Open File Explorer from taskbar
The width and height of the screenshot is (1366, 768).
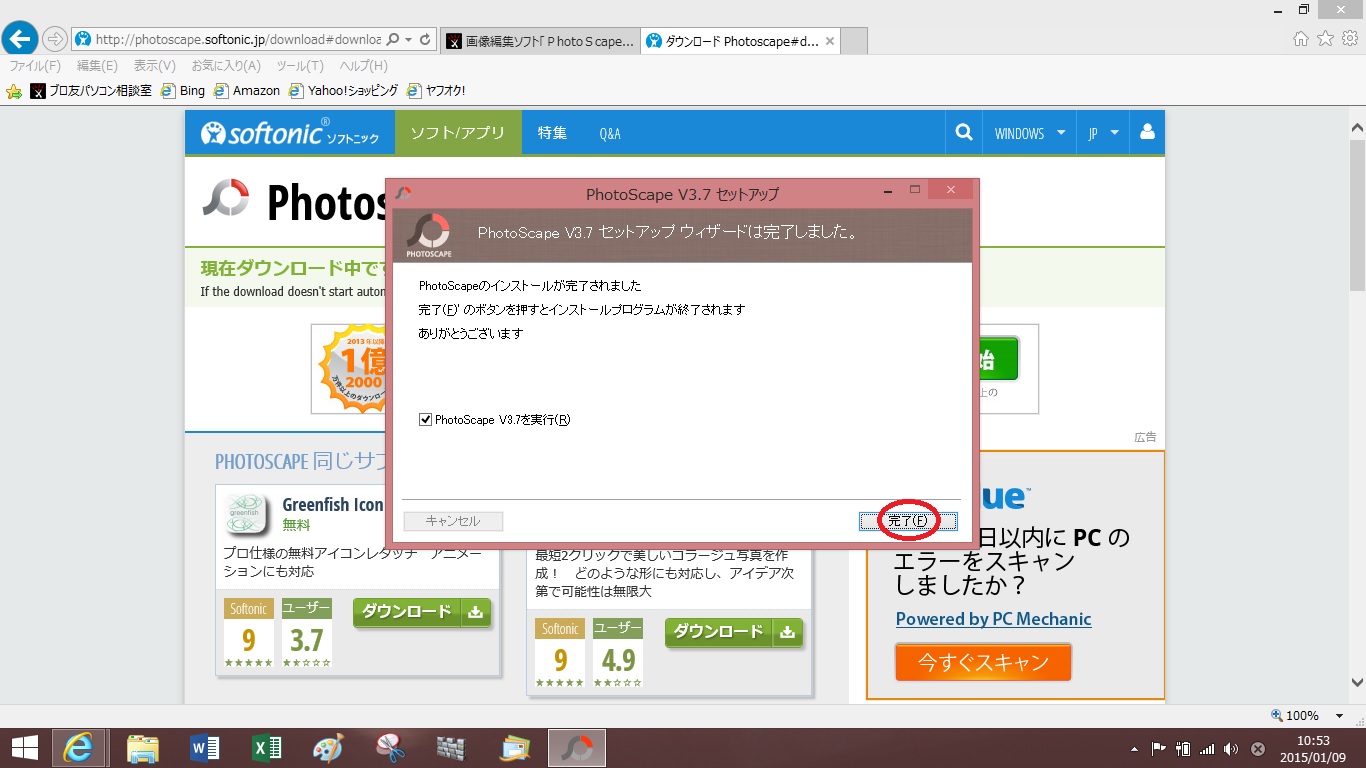[x=143, y=747]
